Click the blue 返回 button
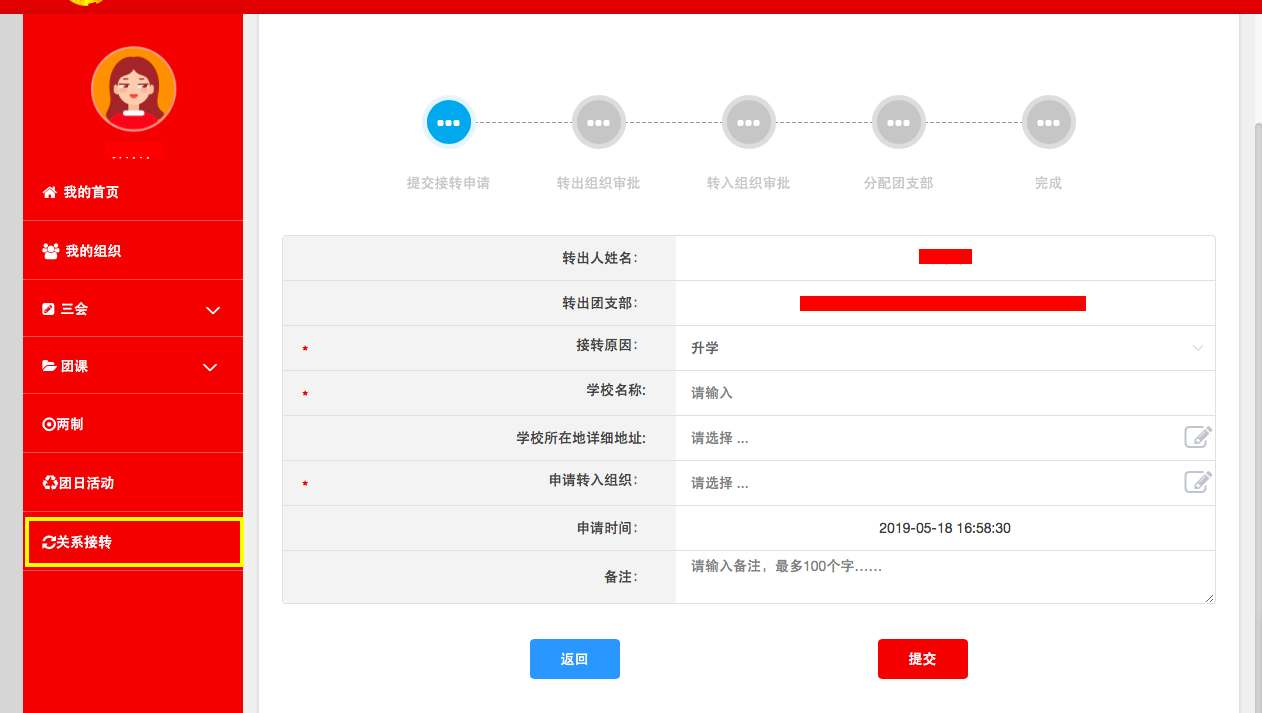 pyautogui.click(x=574, y=659)
